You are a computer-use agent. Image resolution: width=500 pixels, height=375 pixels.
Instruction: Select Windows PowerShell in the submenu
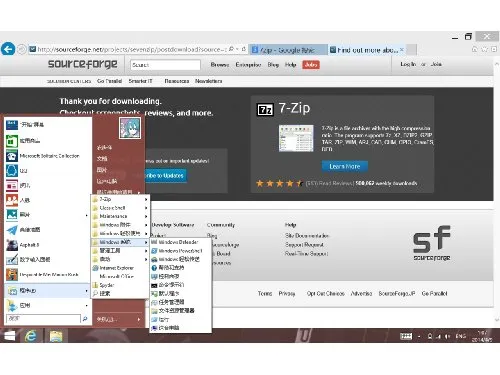click(180, 251)
